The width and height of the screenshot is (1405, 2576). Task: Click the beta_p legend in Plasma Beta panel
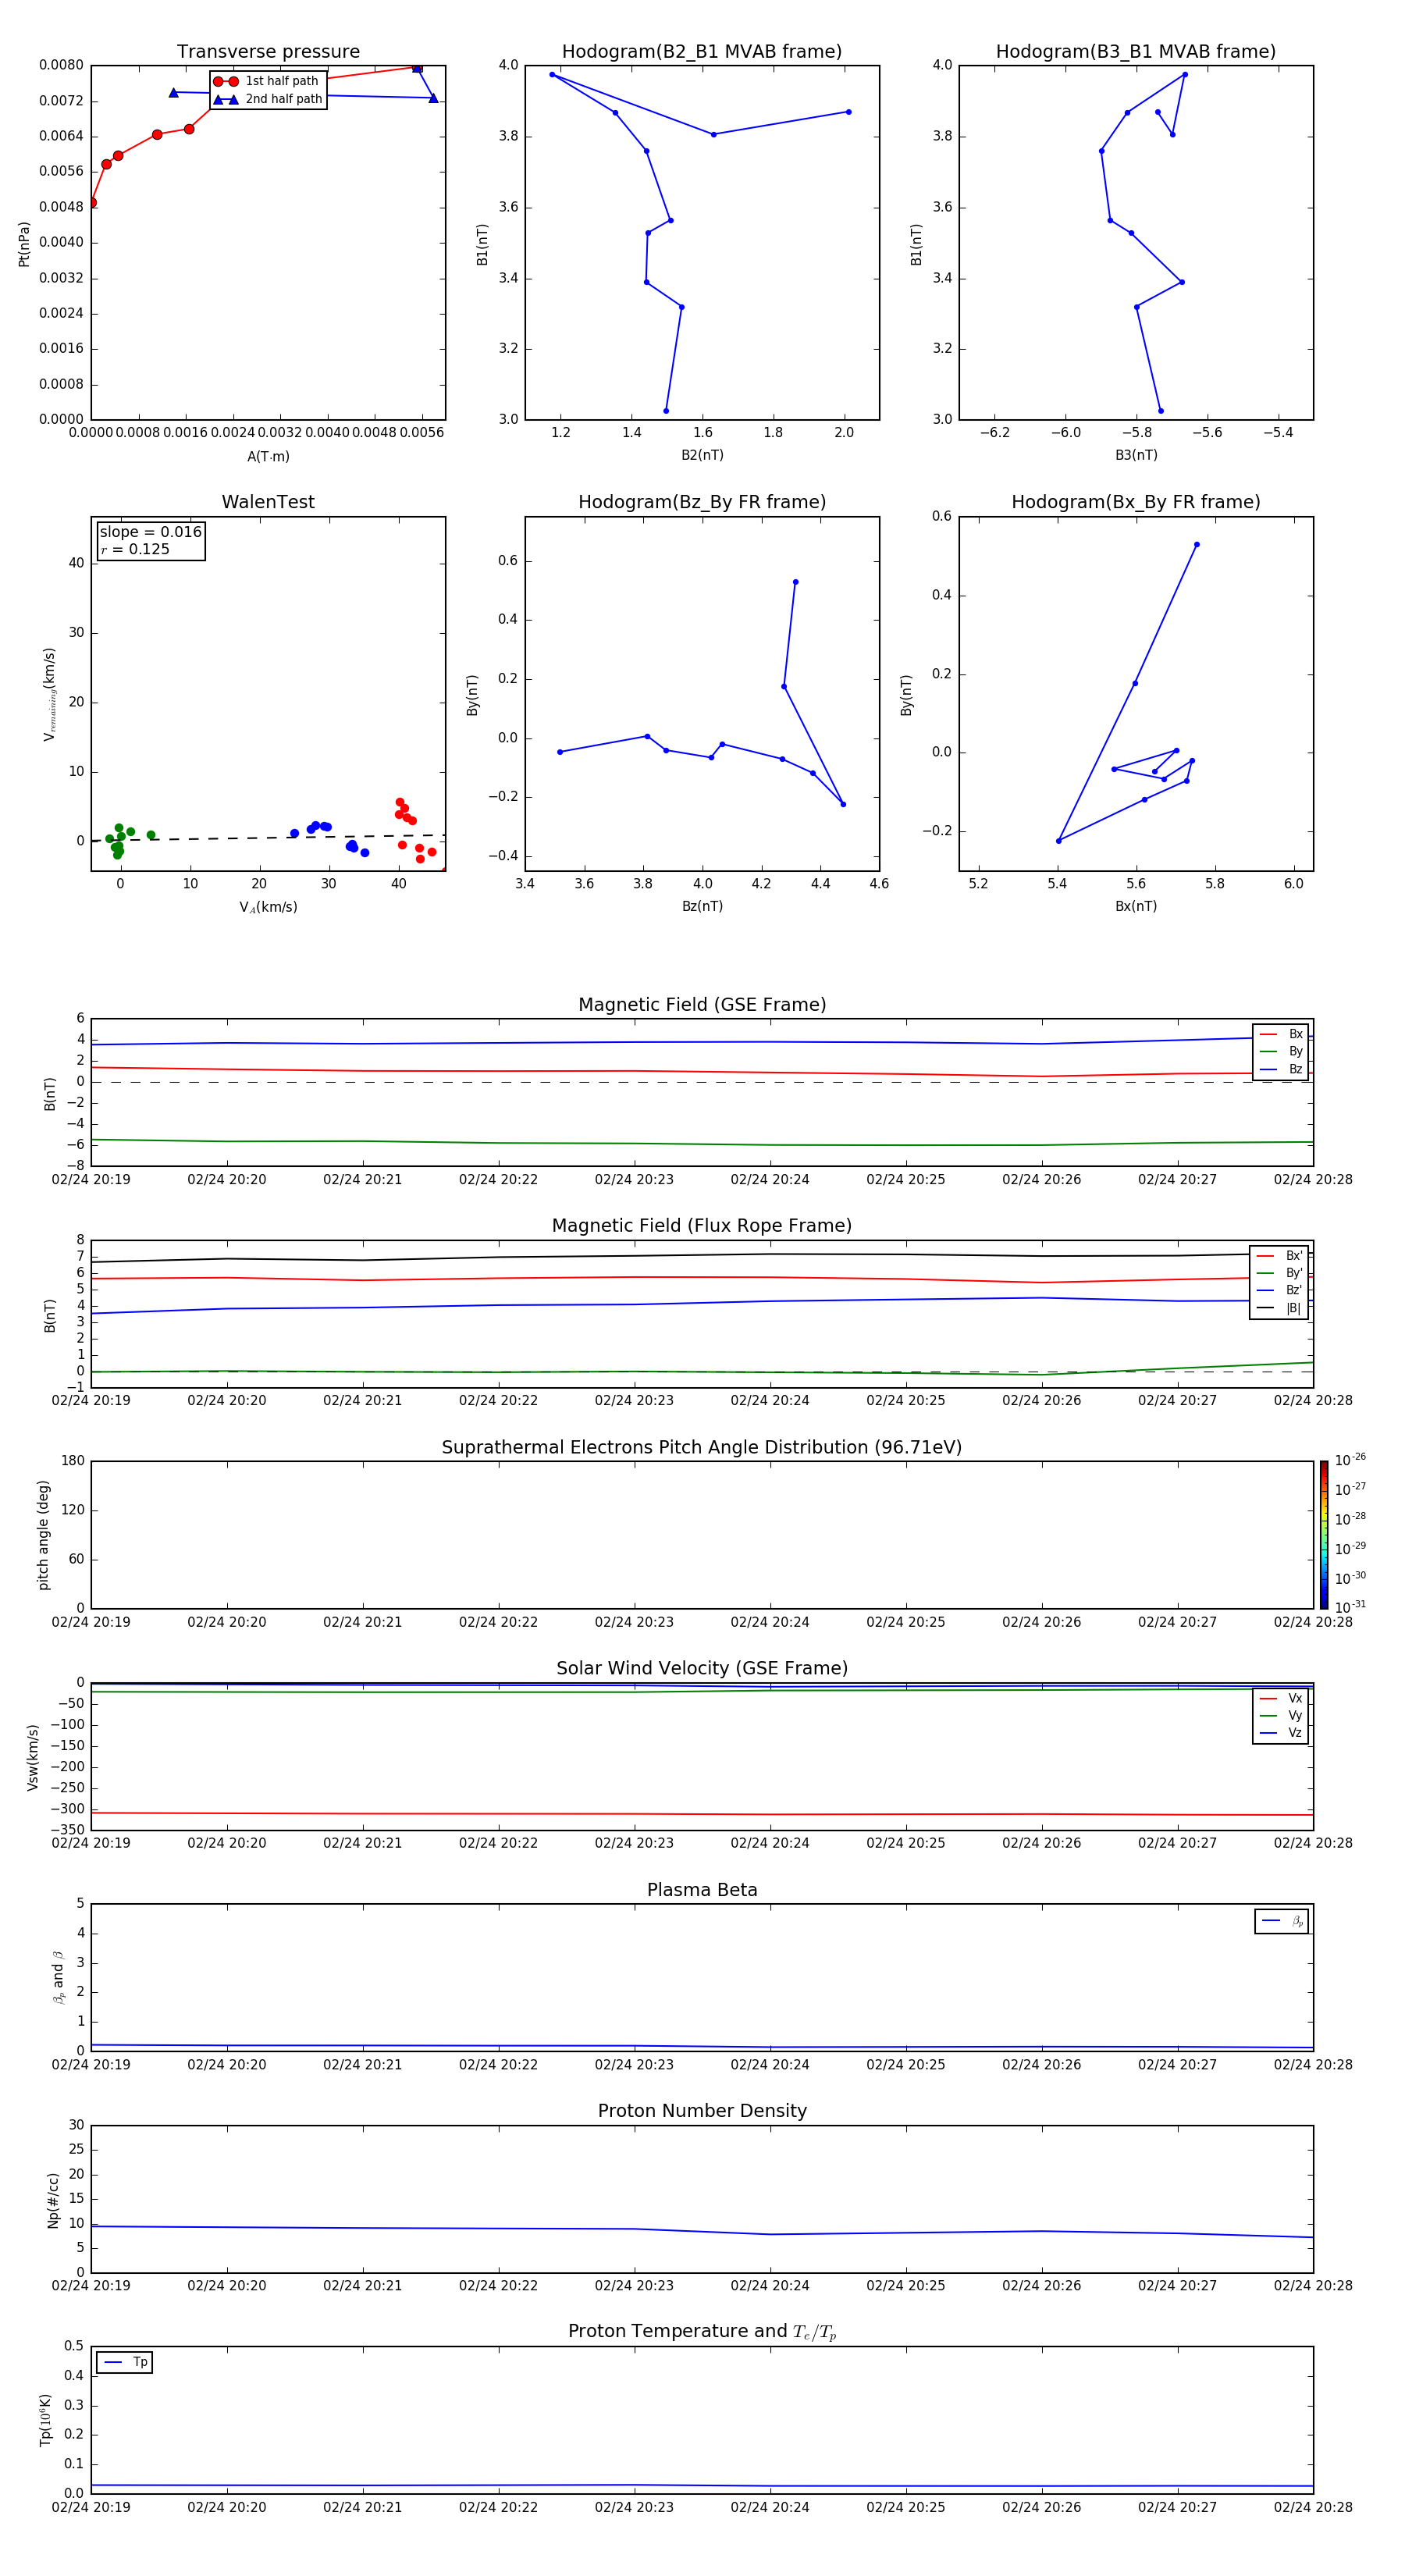pos(1282,1921)
